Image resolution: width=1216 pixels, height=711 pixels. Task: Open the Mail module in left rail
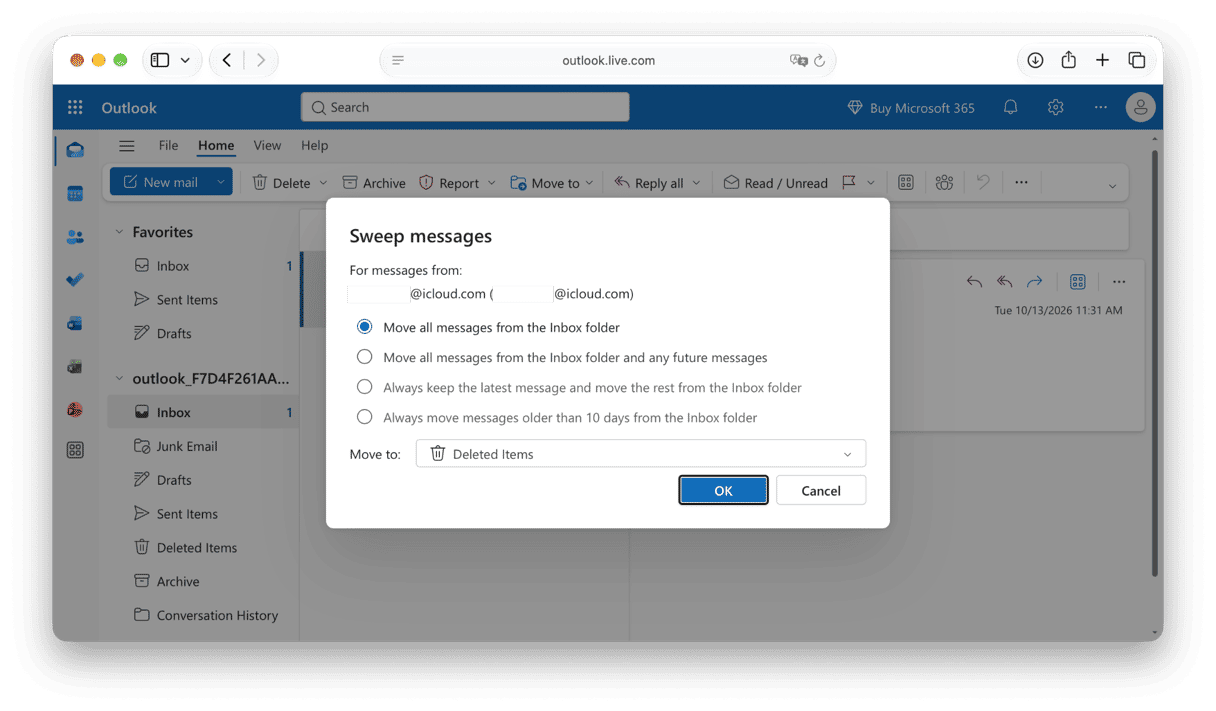tap(75, 150)
